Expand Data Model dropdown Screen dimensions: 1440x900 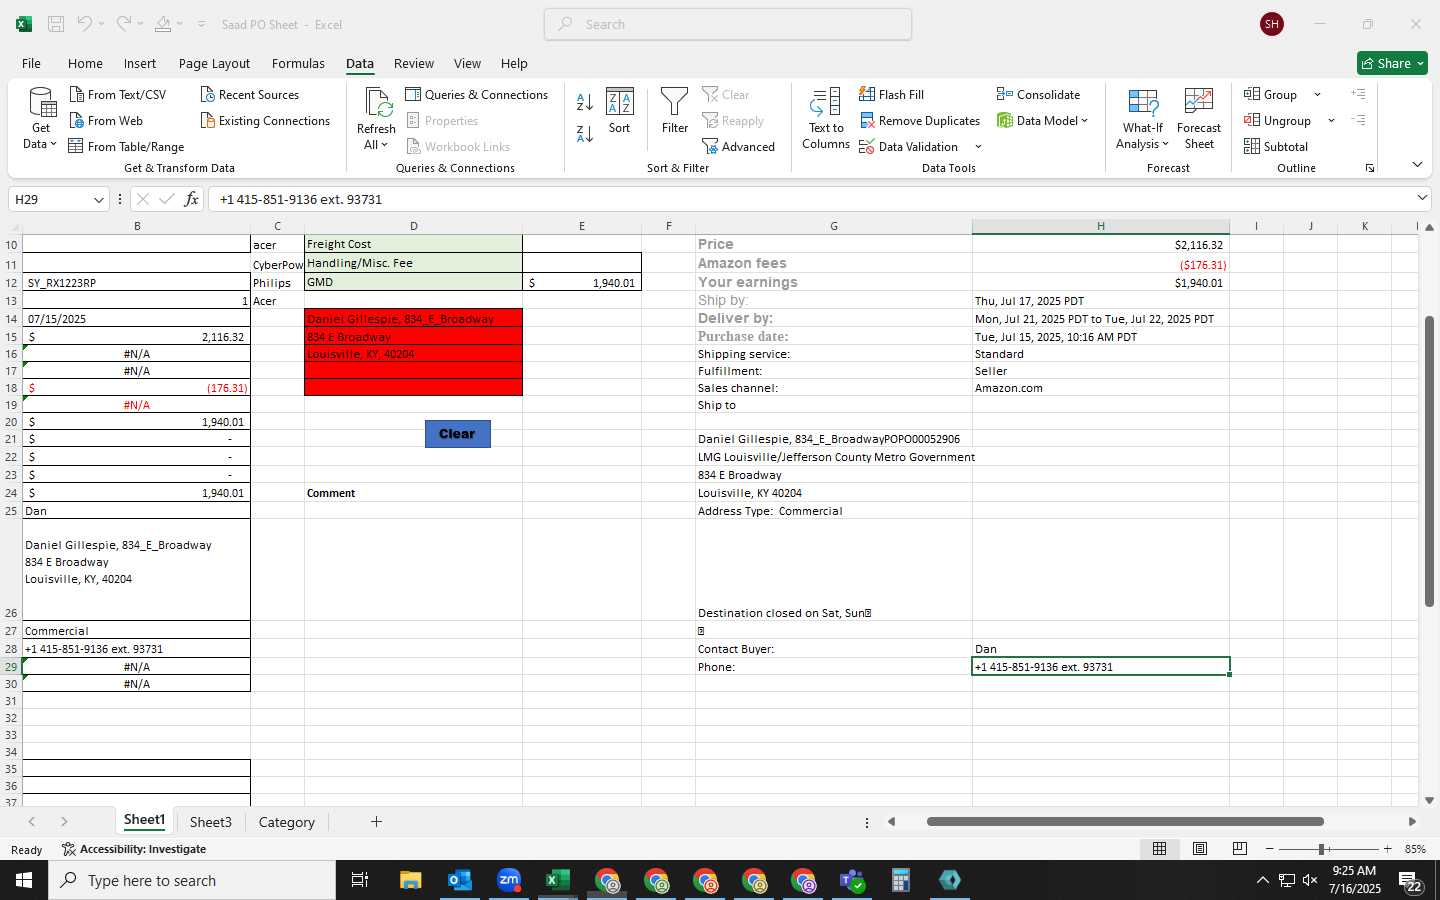click(x=1084, y=120)
